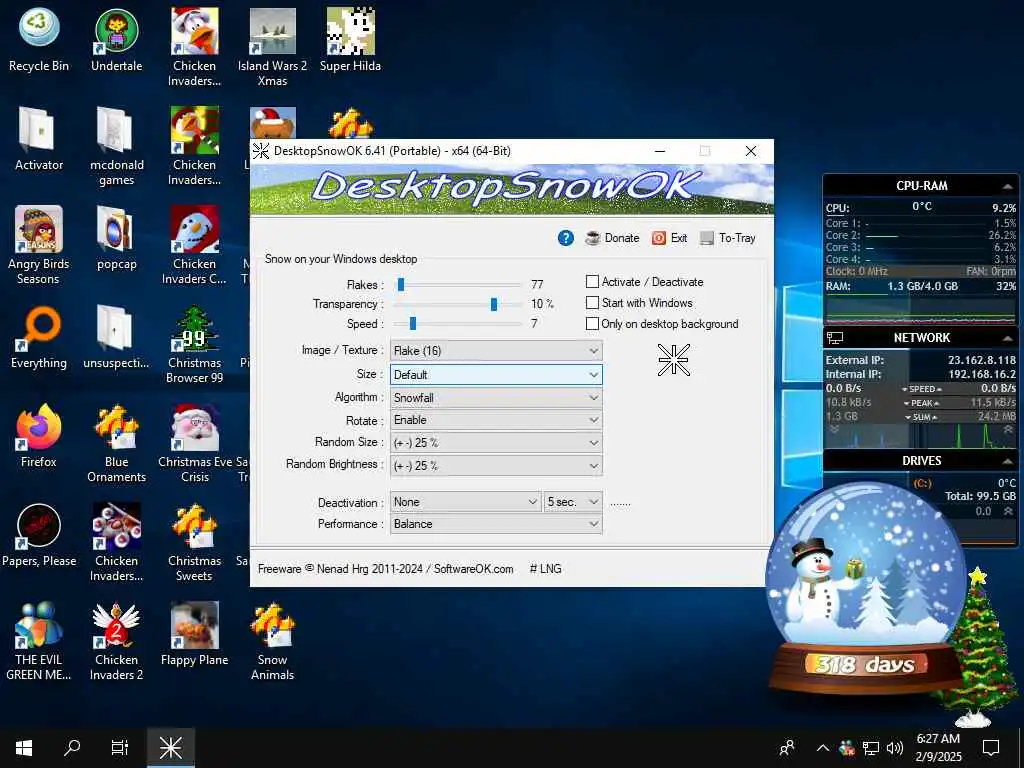Click the Freeware Nenad Hrg SoftwareOK.com link
Screen dimensions: 1024x768
coord(385,569)
